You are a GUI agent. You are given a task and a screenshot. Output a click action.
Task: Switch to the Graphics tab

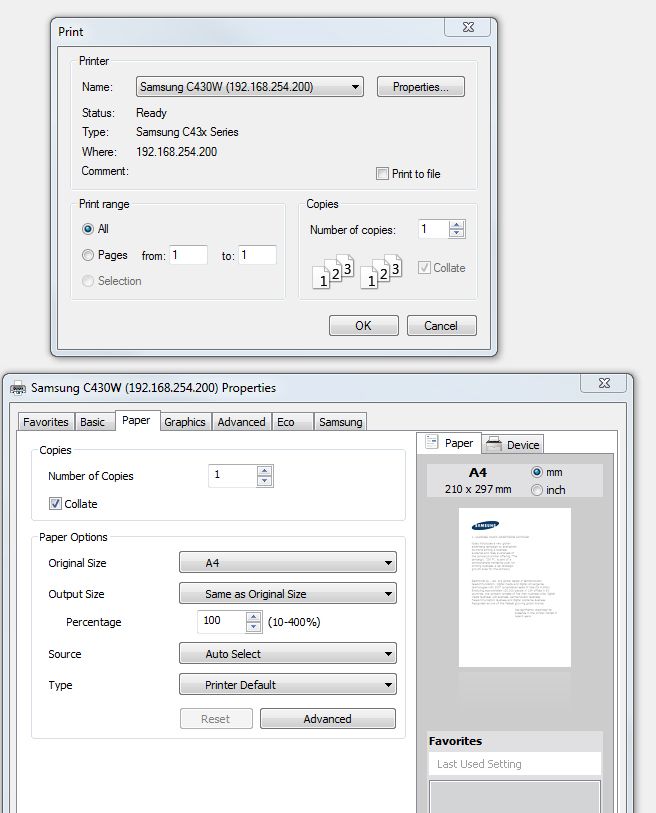(185, 422)
